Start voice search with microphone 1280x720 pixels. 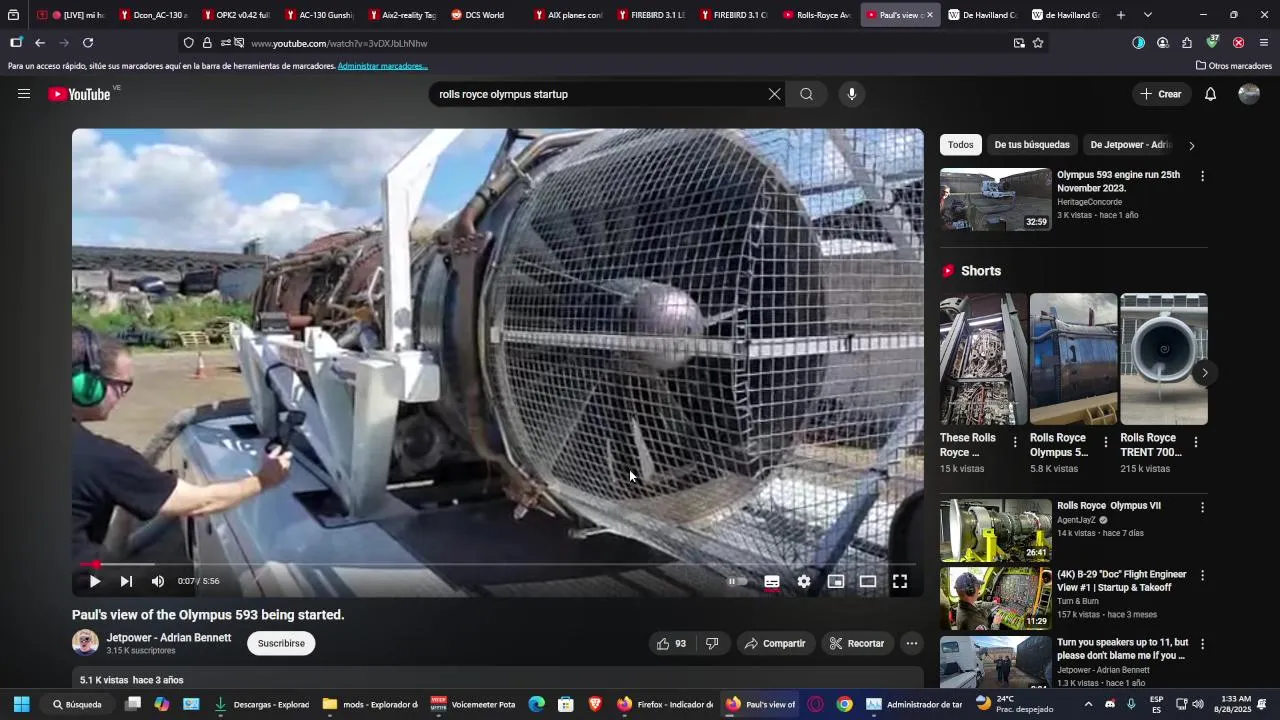click(x=852, y=94)
